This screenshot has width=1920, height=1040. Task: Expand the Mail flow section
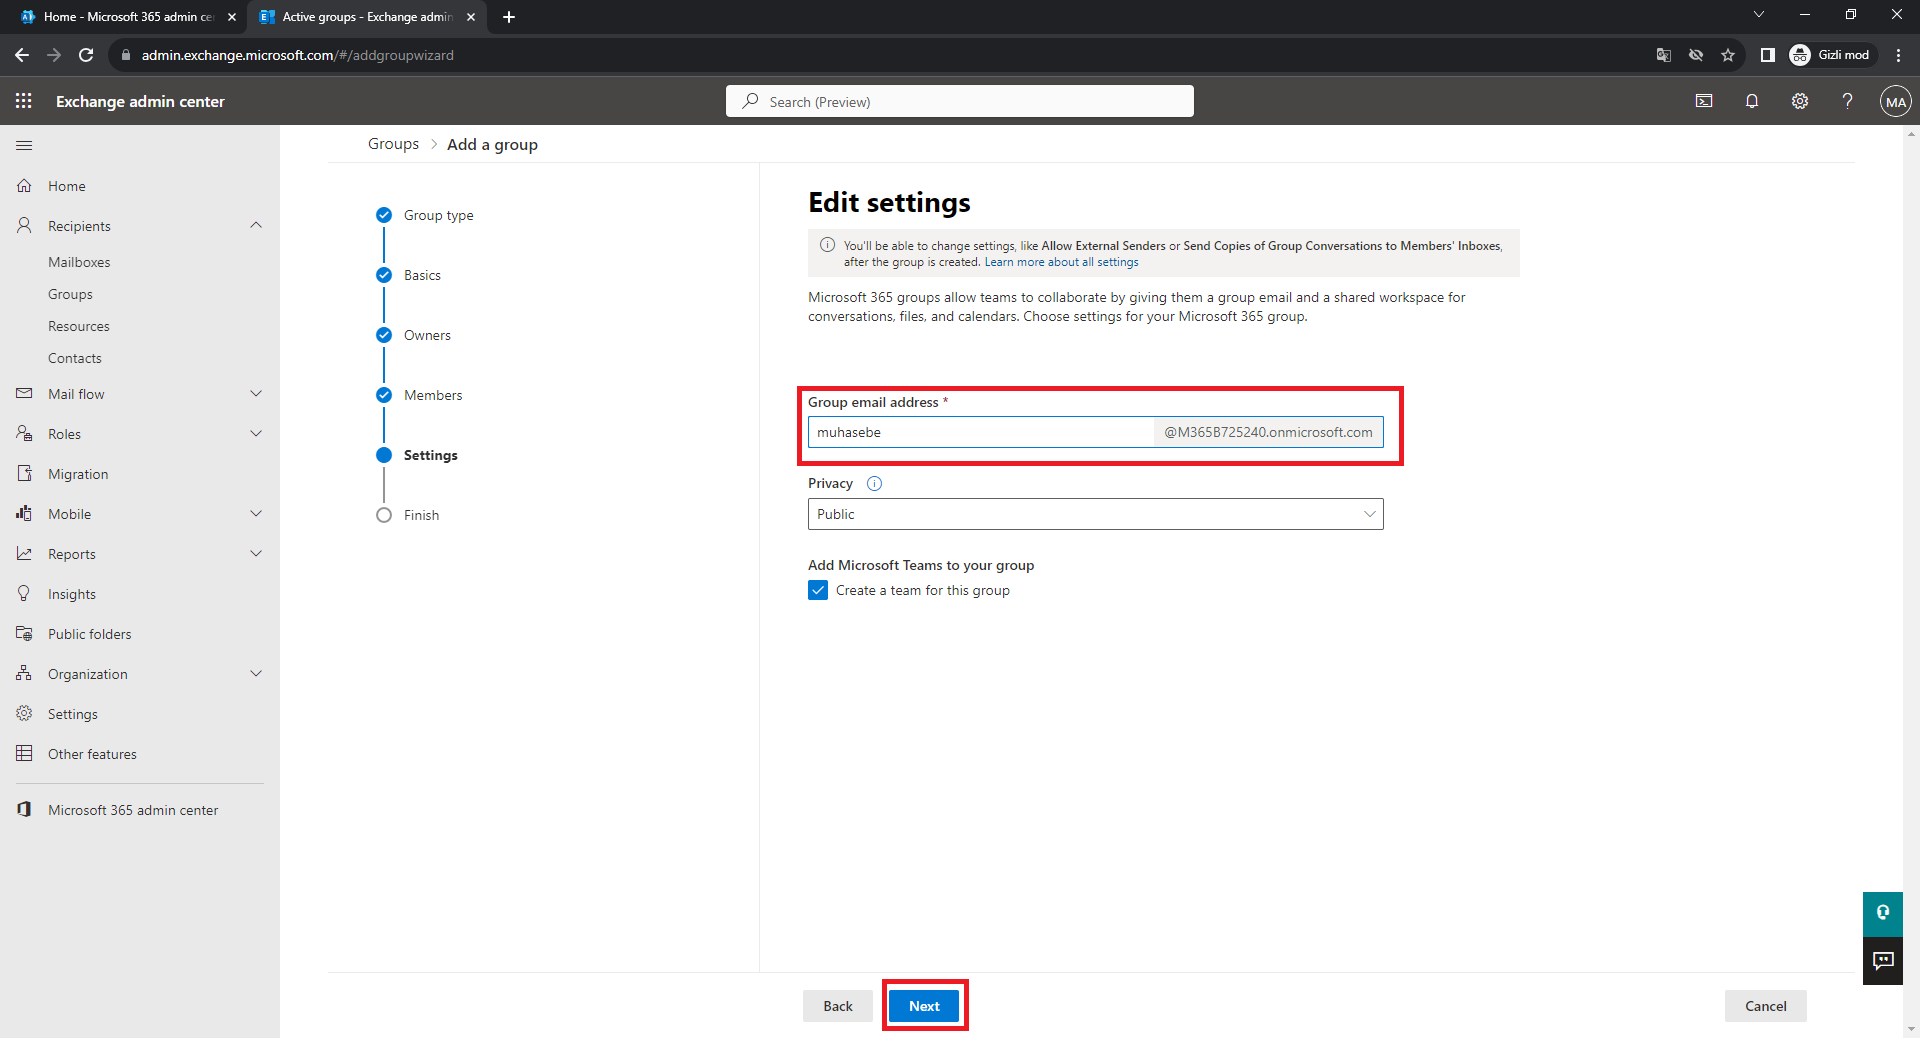[256, 394]
